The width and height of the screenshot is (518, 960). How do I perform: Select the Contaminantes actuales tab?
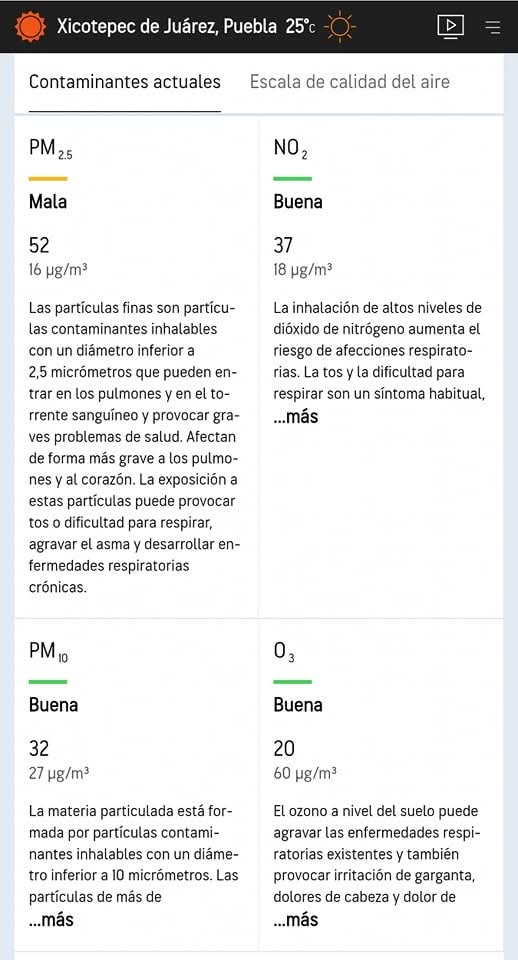[x=125, y=82]
